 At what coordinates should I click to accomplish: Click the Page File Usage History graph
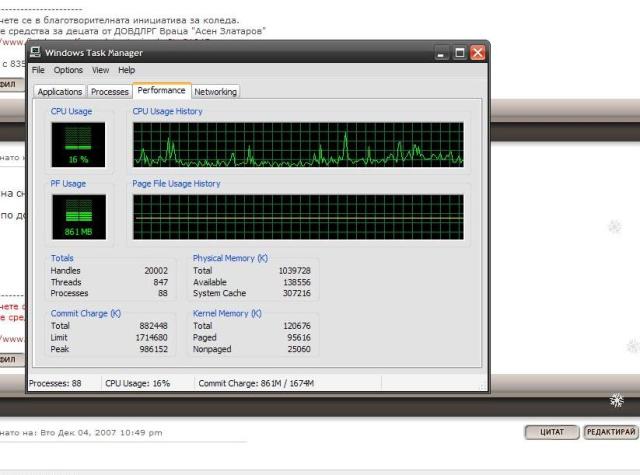pos(298,217)
